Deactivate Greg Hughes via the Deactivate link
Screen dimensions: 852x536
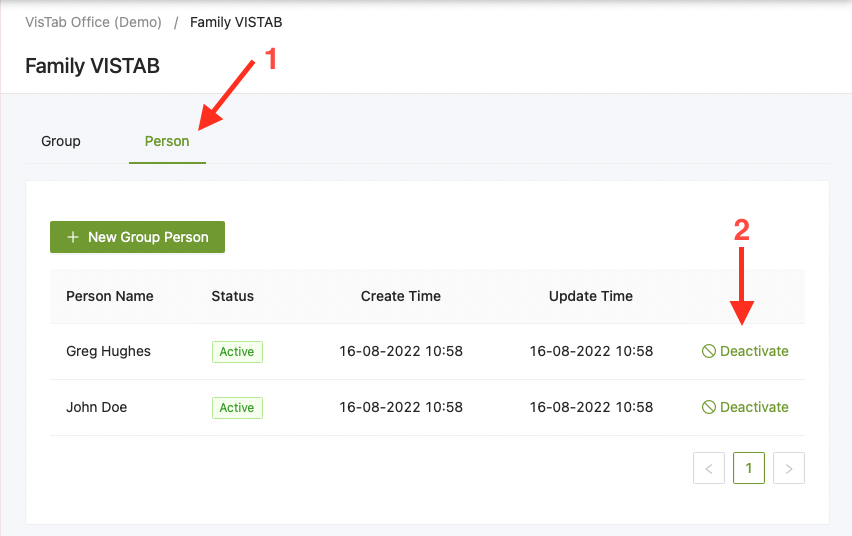pyautogui.click(x=754, y=351)
